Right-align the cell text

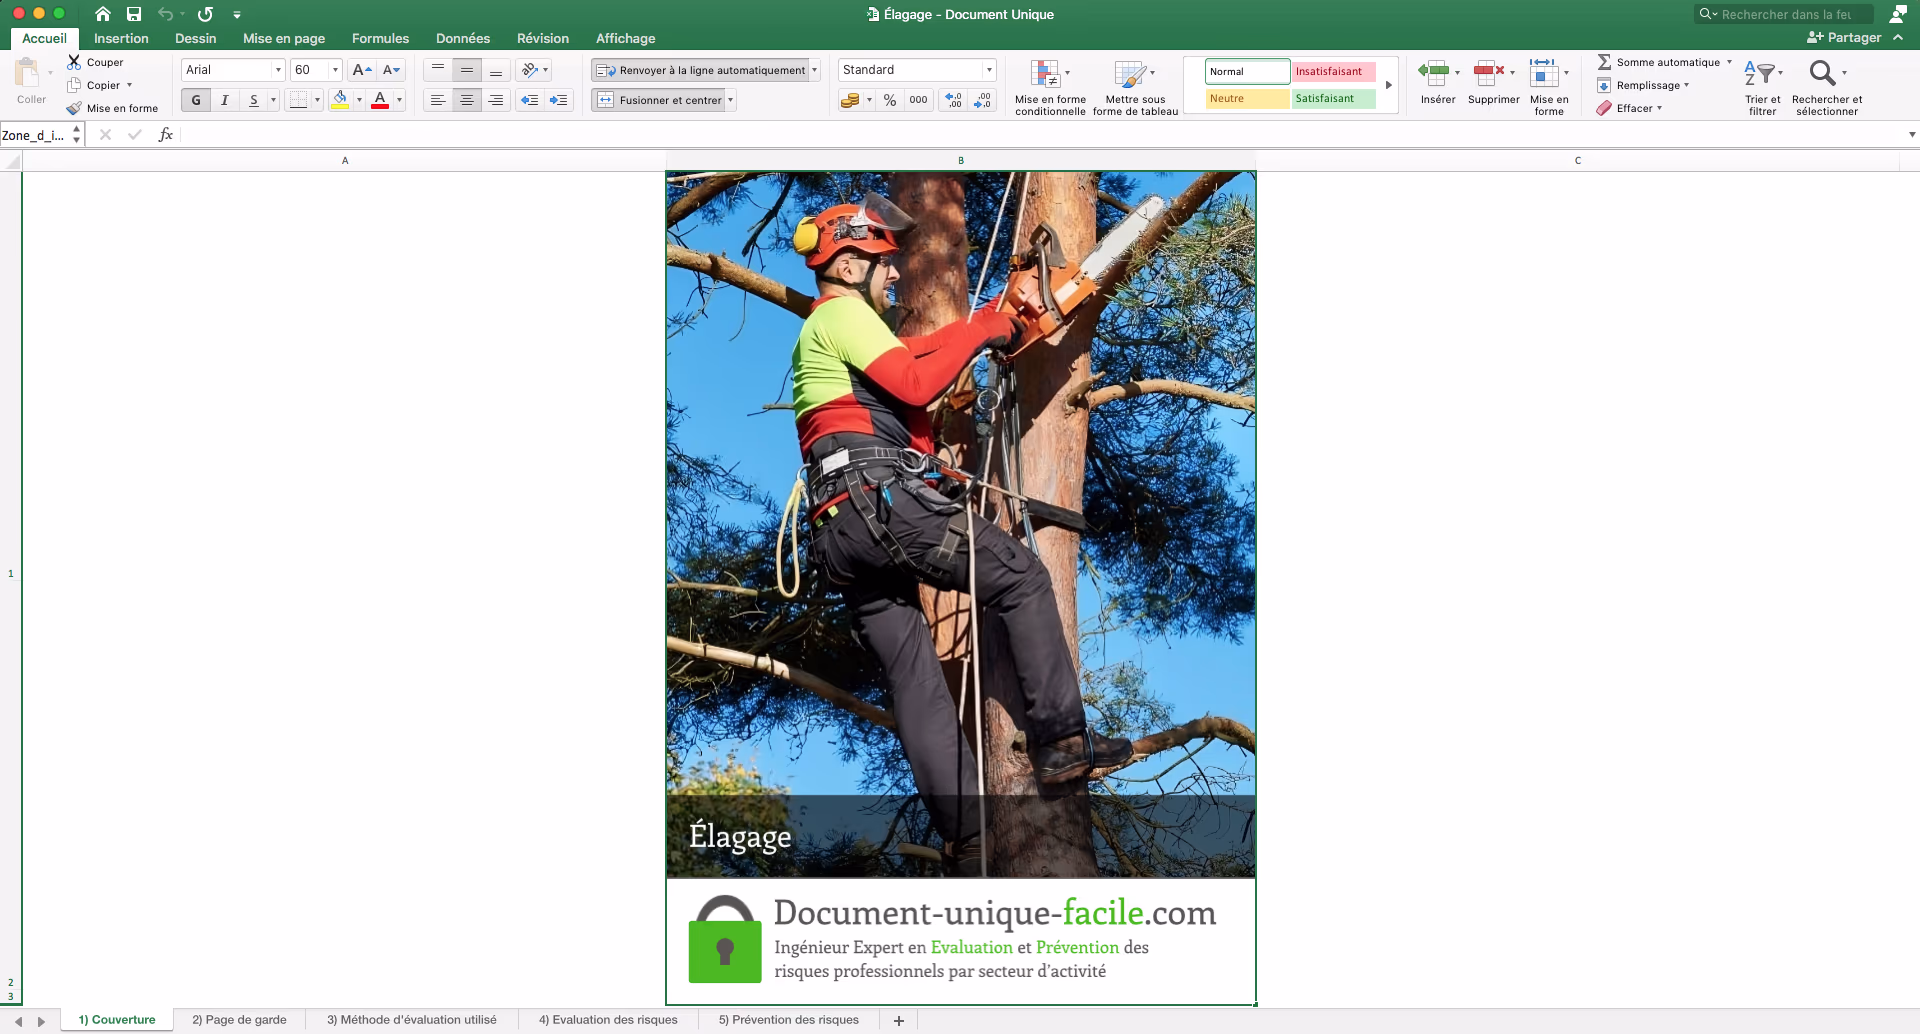(496, 100)
